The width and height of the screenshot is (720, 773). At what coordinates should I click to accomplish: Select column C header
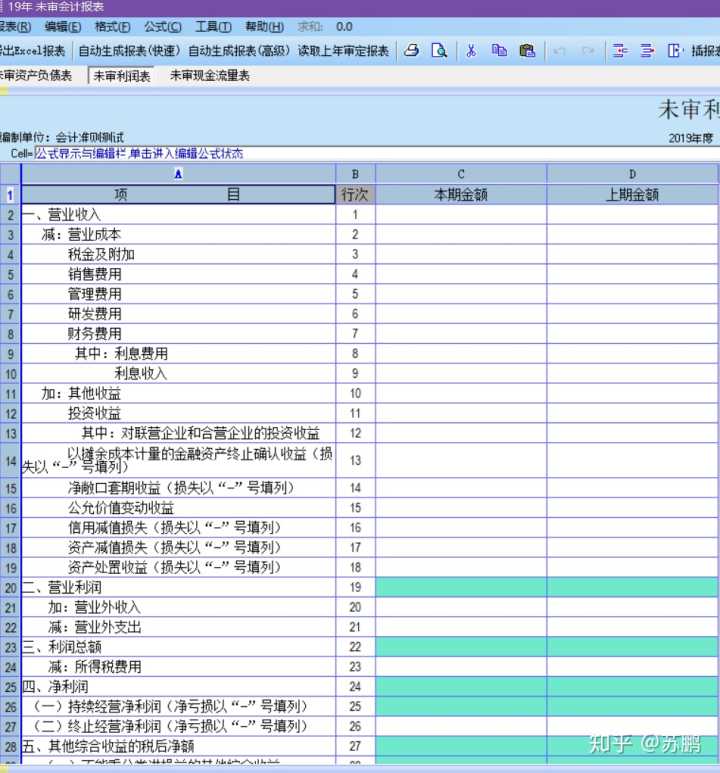click(x=461, y=174)
